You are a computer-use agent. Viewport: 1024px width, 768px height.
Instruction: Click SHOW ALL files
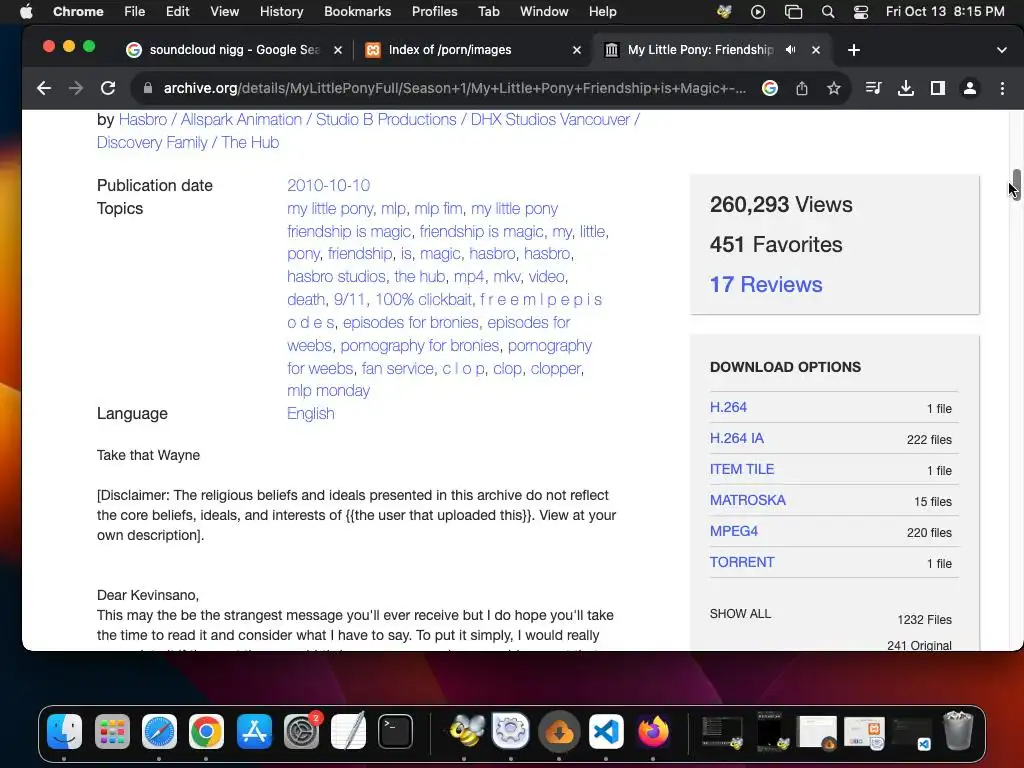pyautogui.click(x=740, y=614)
